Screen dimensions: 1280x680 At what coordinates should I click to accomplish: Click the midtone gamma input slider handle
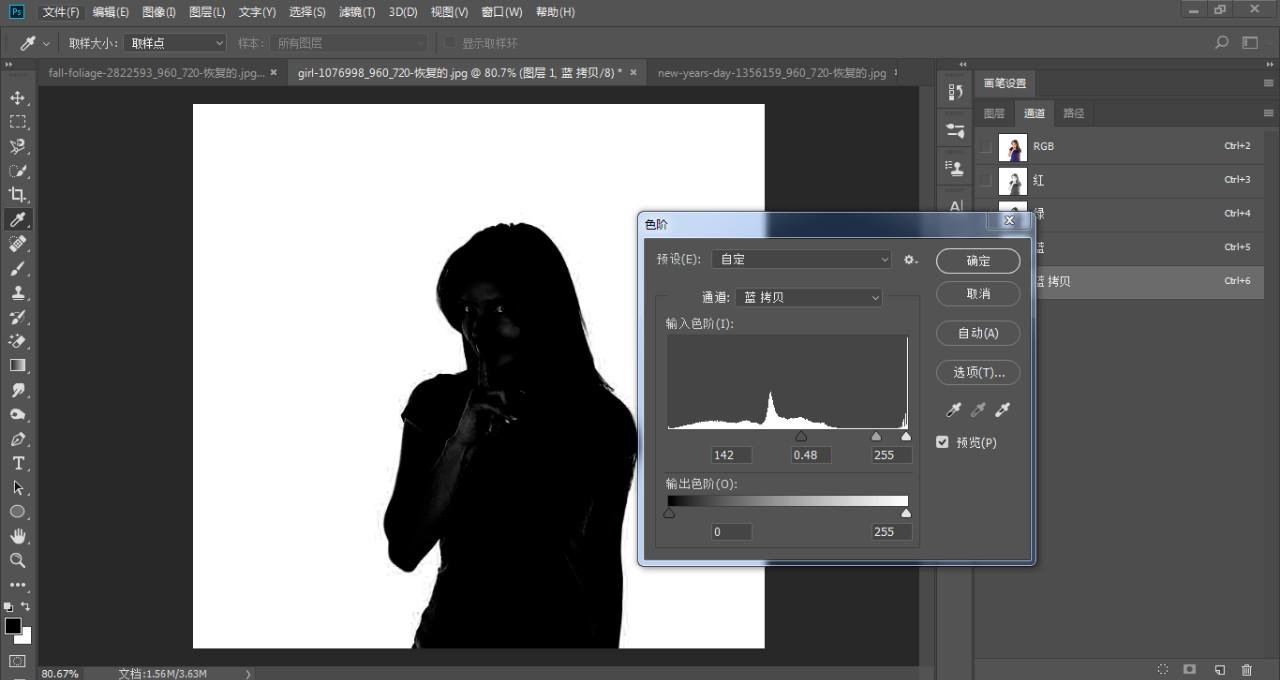click(801, 437)
